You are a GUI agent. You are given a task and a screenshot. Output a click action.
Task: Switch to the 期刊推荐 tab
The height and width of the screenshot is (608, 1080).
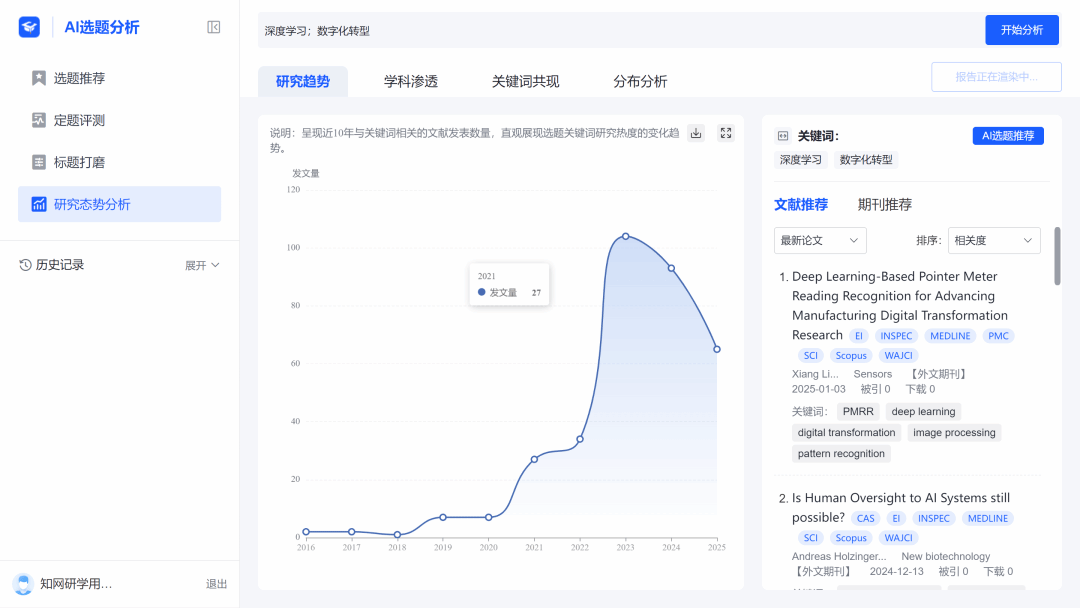pyautogui.click(x=885, y=205)
